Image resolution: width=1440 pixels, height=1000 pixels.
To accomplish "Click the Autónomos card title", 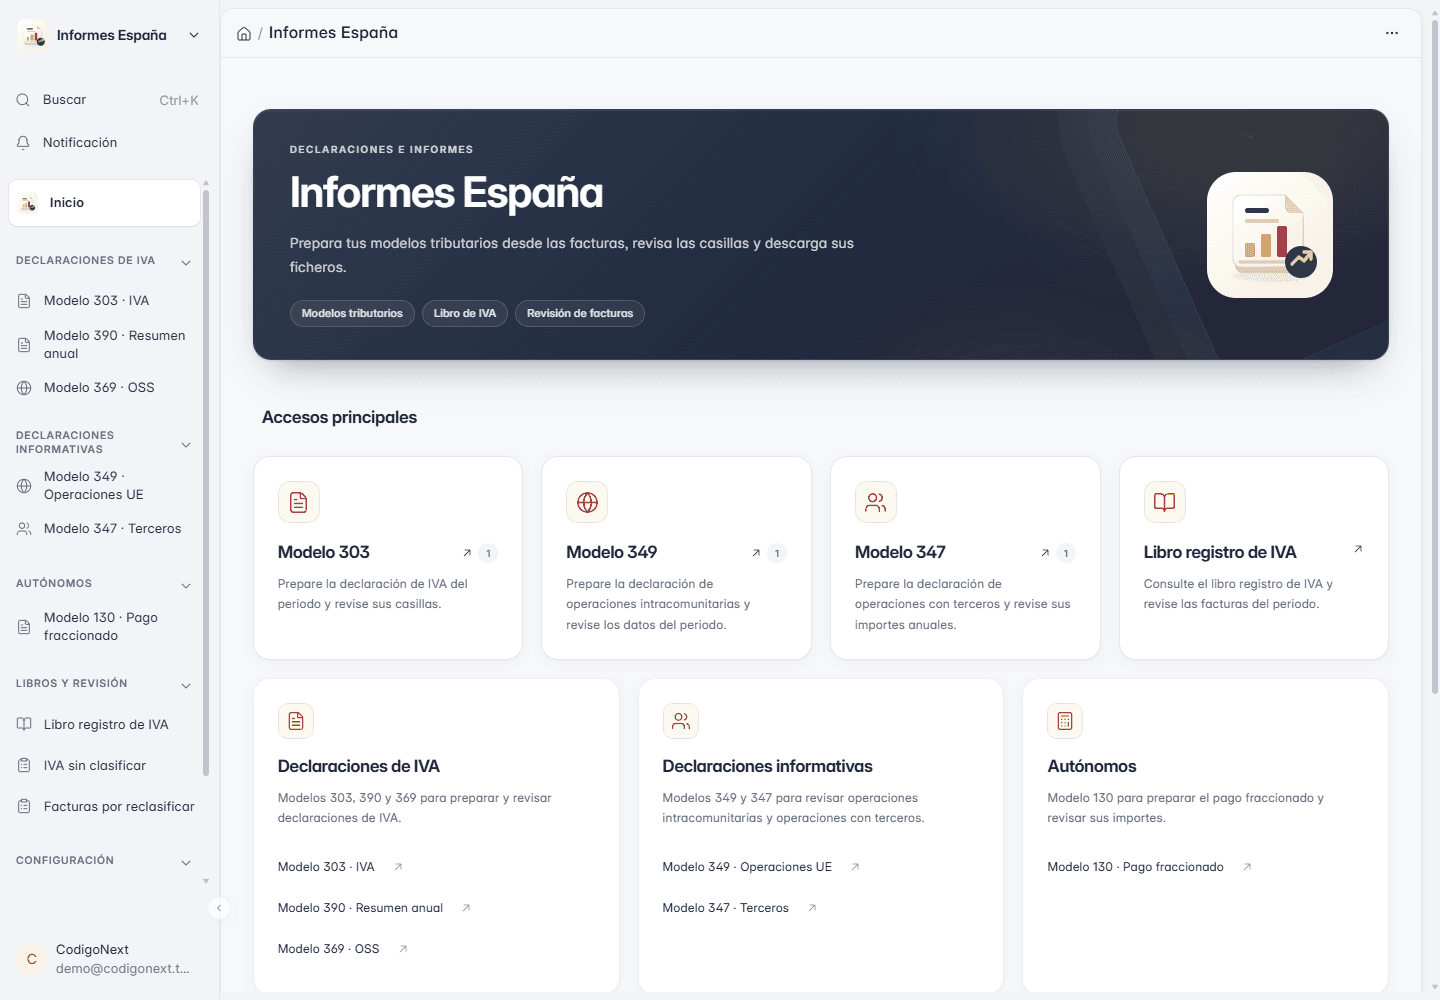I will [x=1092, y=766].
